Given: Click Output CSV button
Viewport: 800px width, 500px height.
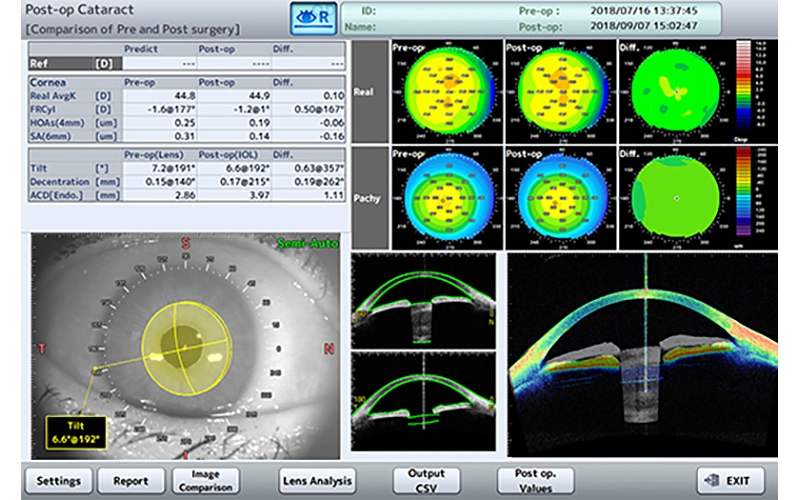Looking at the screenshot, I should (426, 481).
